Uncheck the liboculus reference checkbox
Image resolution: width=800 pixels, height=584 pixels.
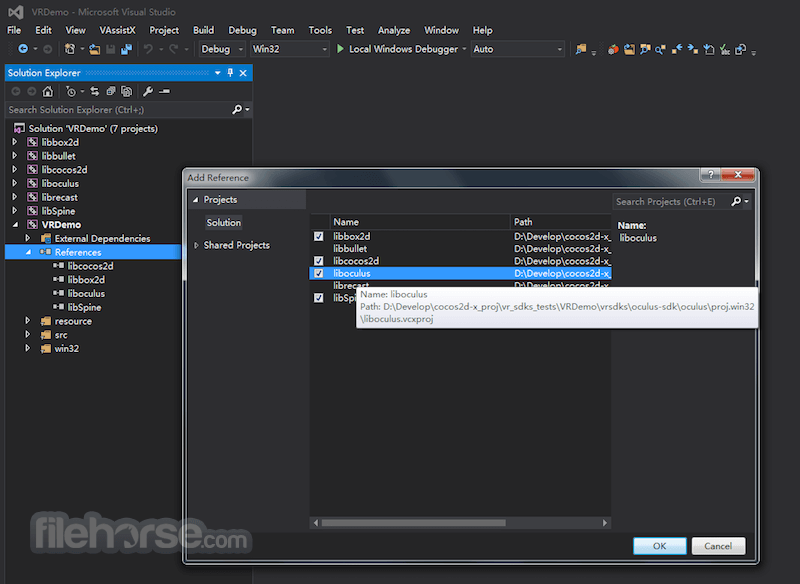coord(318,273)
